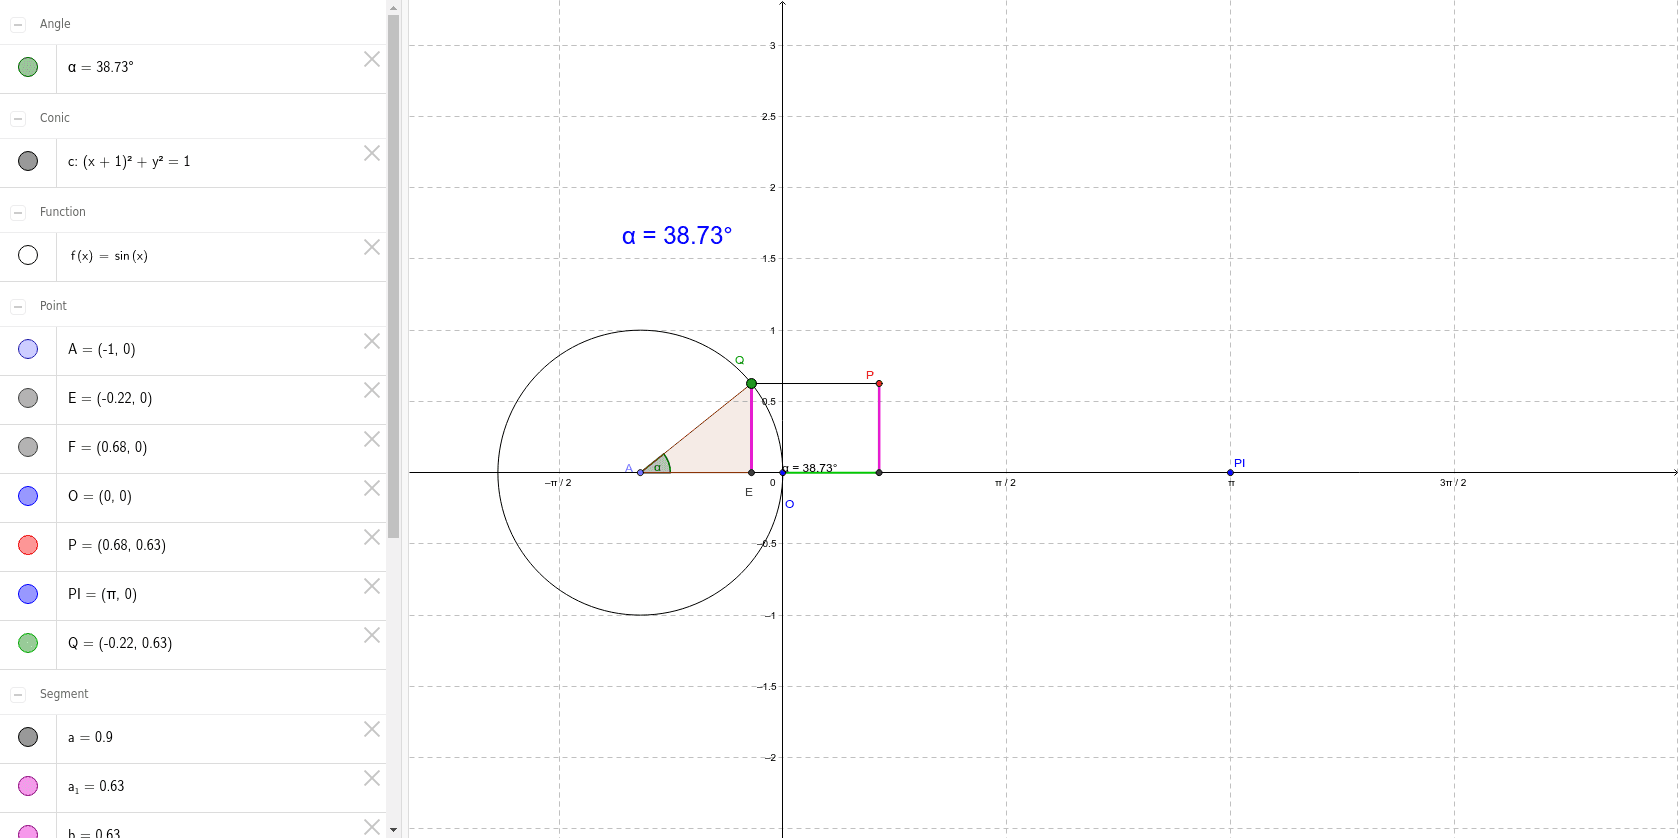
Task: Select the E = (-0.22, 0) entry
Action: (110, 398)
